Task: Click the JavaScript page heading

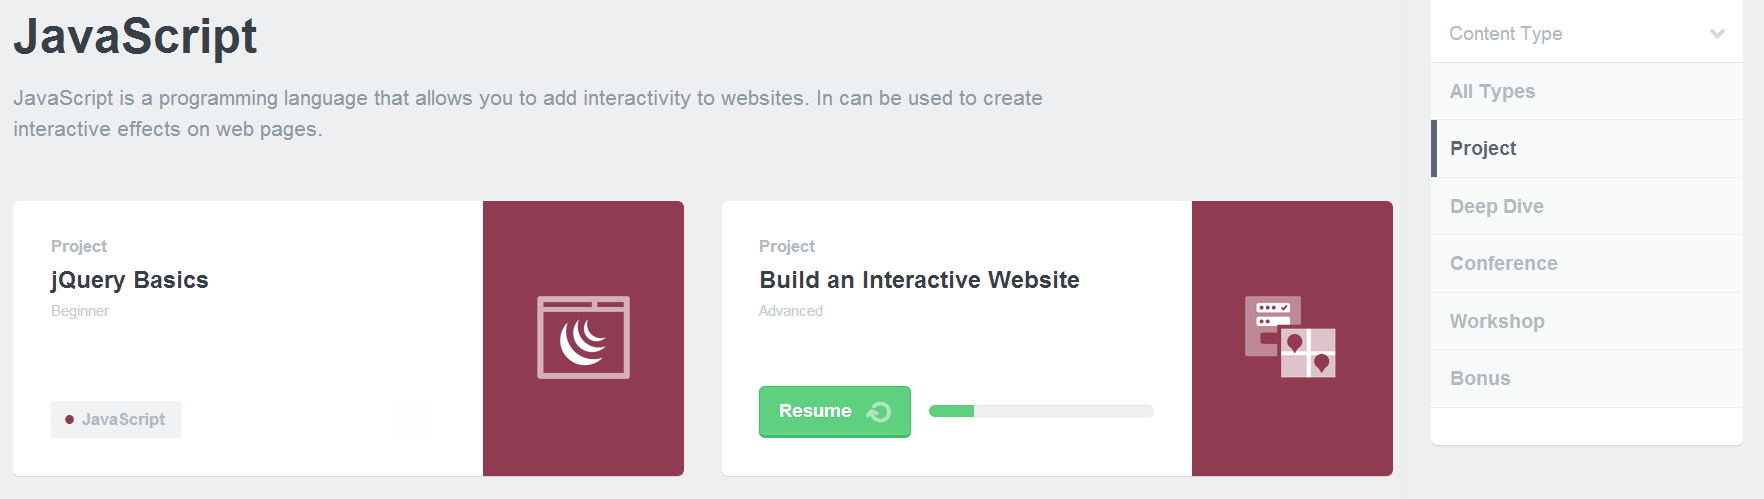Action: 135,37
